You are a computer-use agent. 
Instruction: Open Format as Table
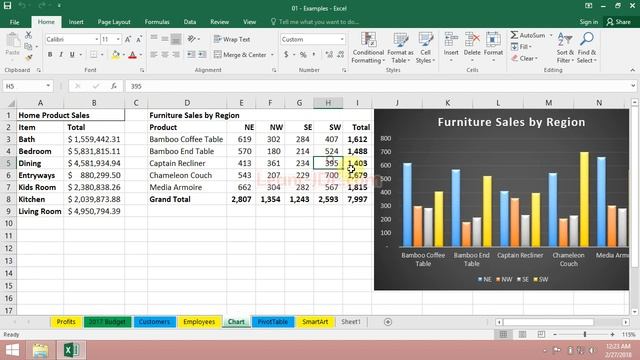point(400,48)
